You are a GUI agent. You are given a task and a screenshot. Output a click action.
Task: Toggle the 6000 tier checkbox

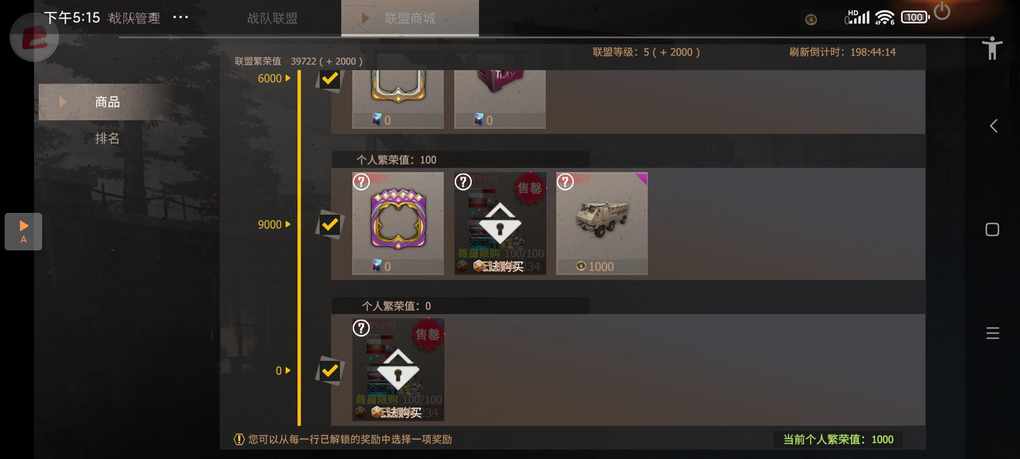[330, 79]
